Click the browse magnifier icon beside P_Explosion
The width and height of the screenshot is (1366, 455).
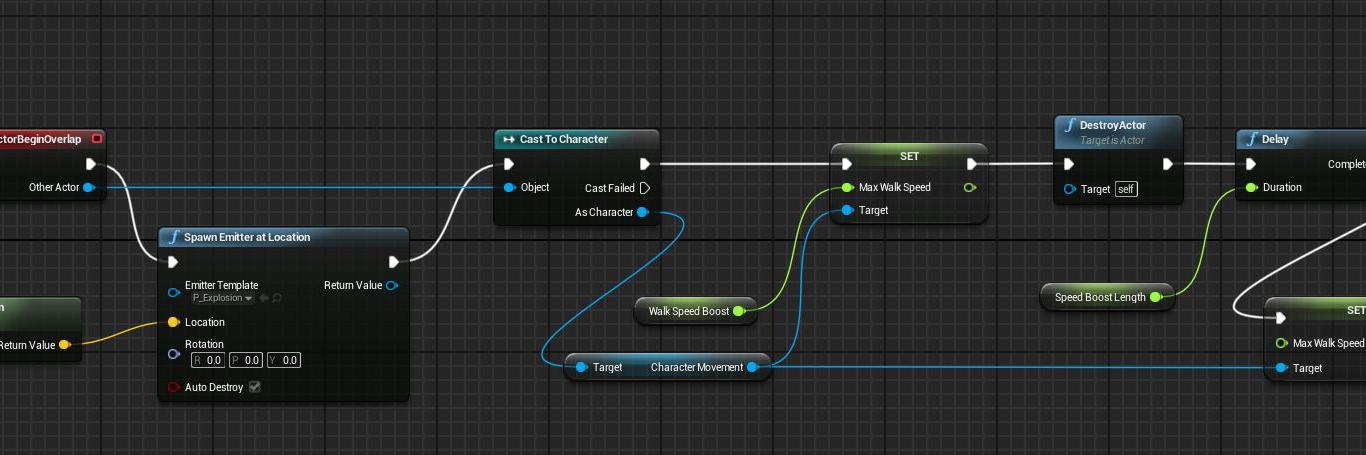[277, 298]
